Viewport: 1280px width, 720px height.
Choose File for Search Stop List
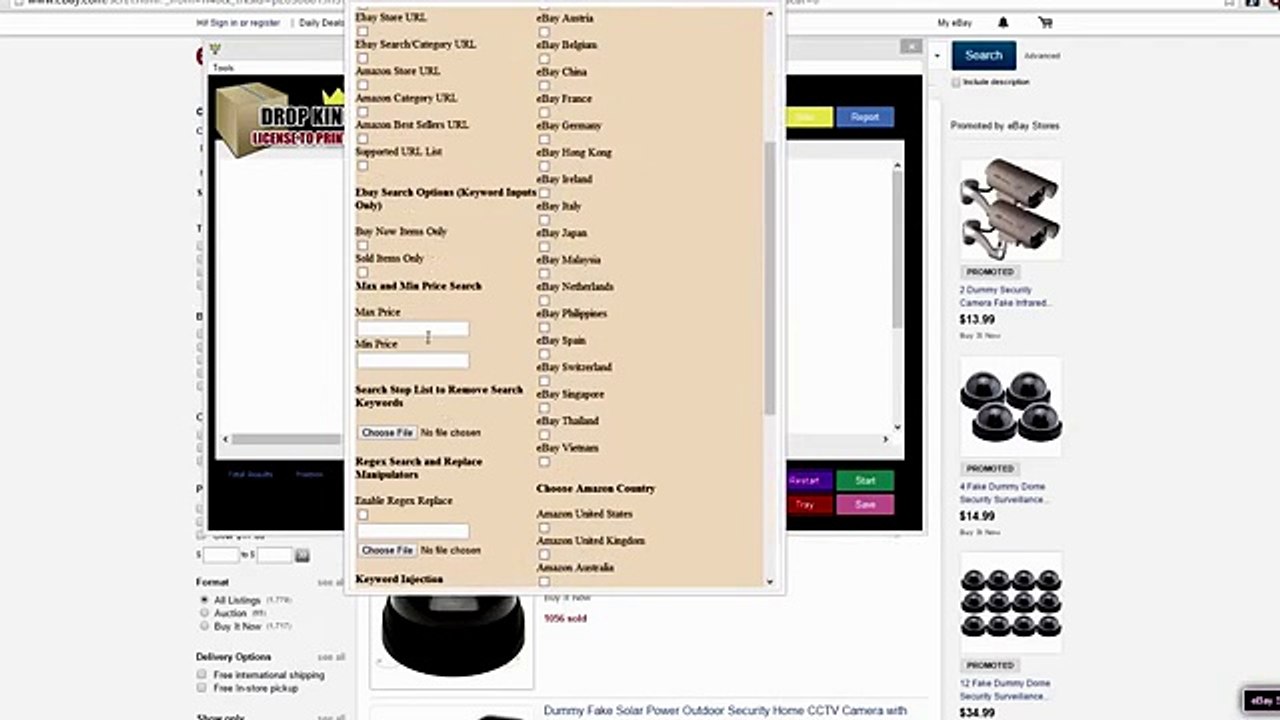pyautogui.click(x=388, y=433)
